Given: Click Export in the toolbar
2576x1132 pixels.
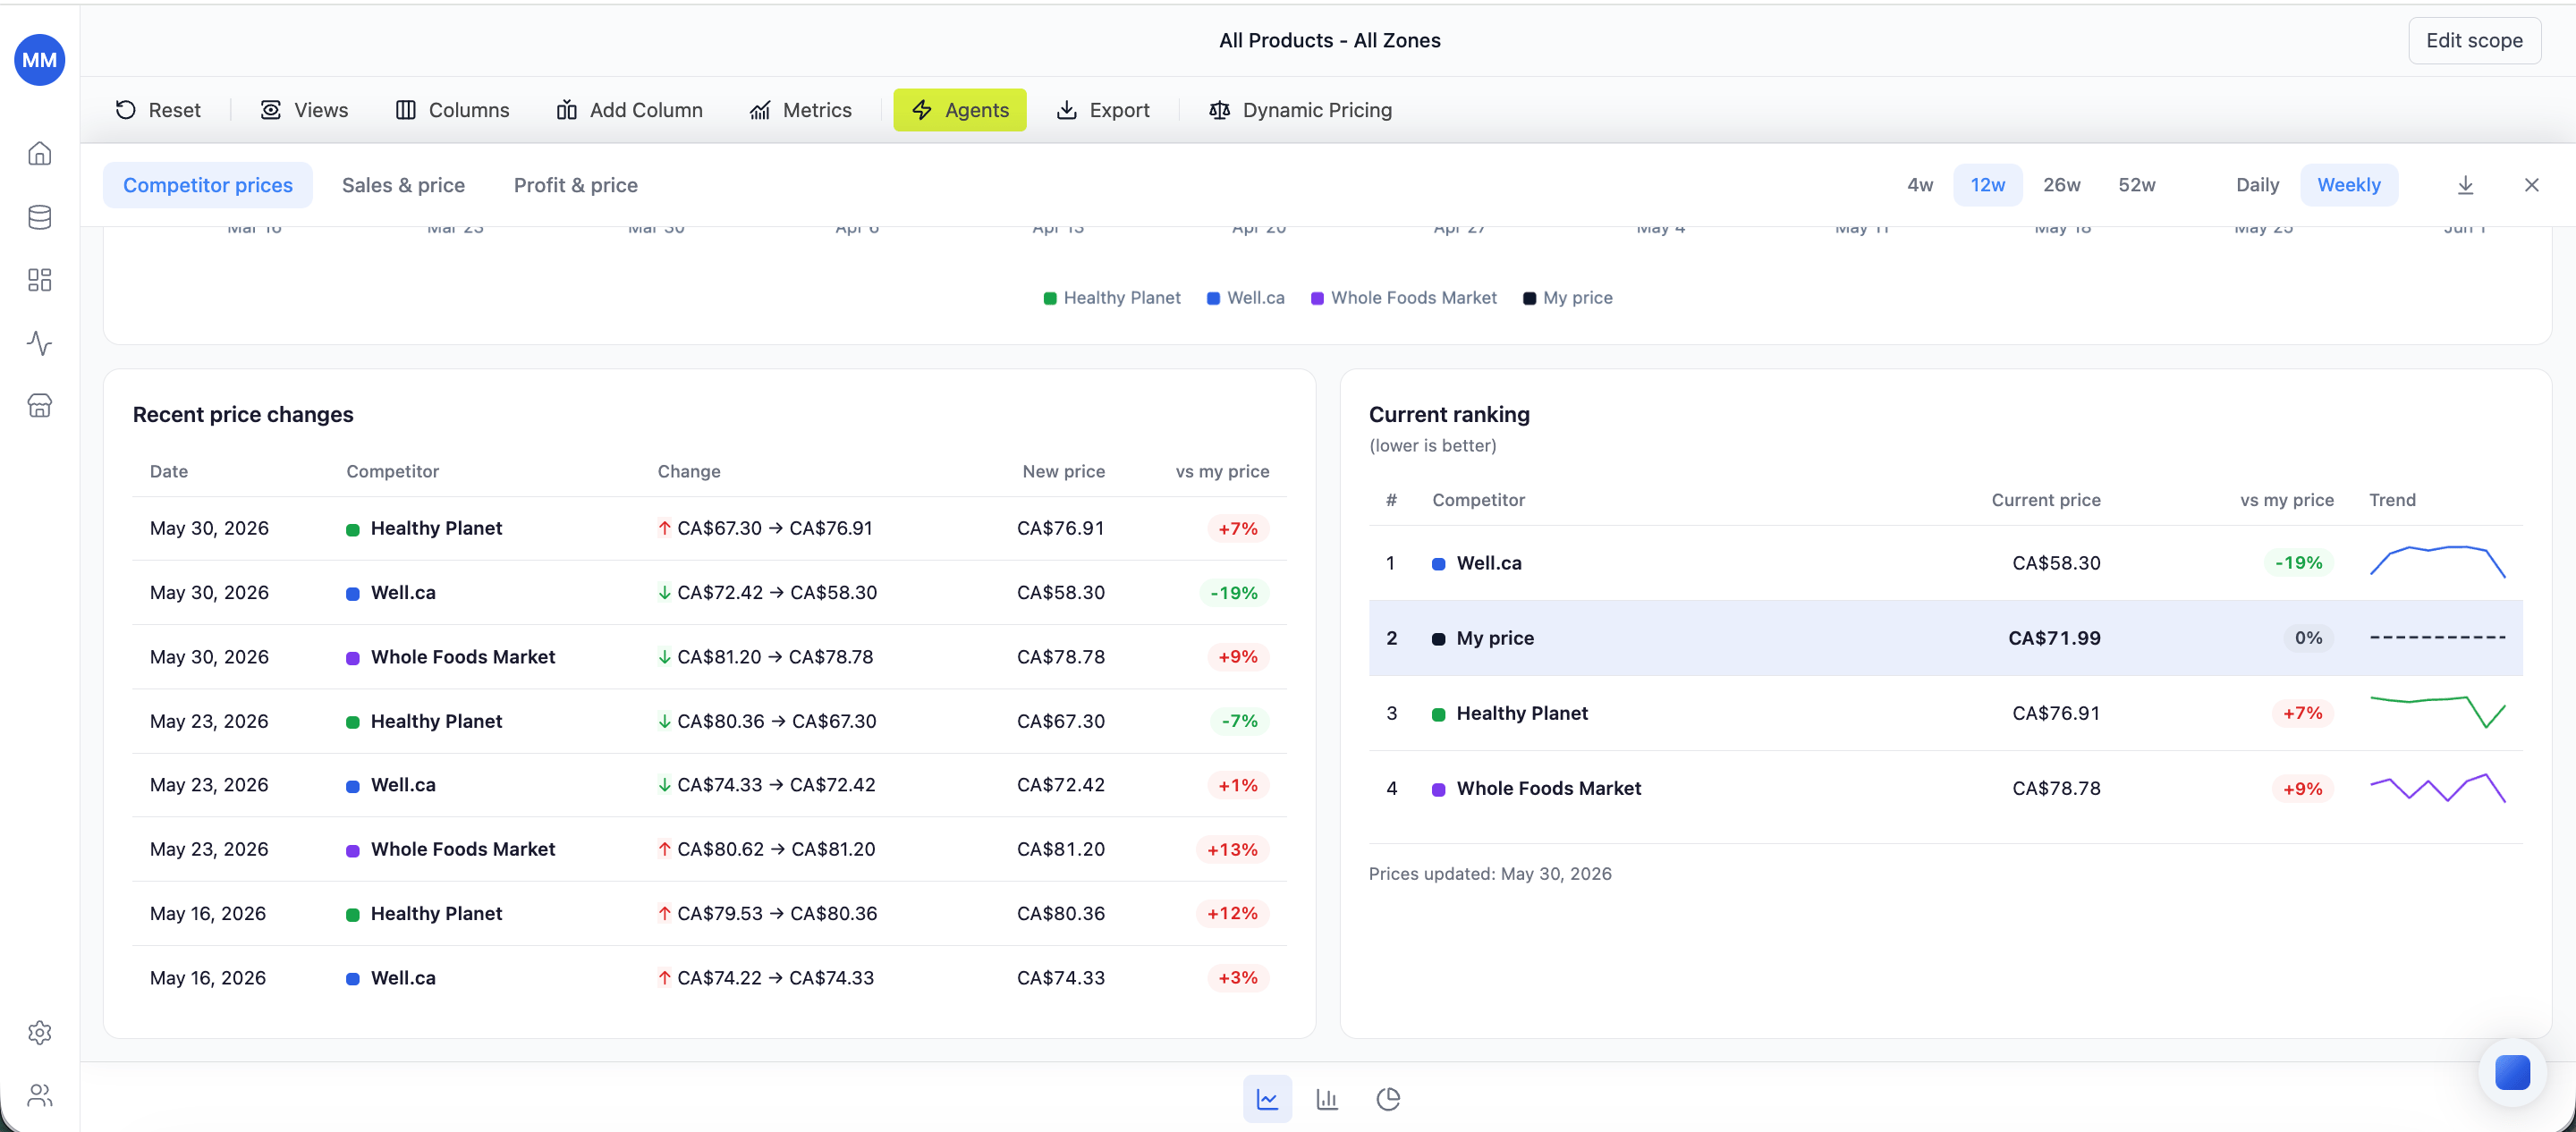Looking at the screenshot, I should pyautogui.click(x=1103, y=110).
